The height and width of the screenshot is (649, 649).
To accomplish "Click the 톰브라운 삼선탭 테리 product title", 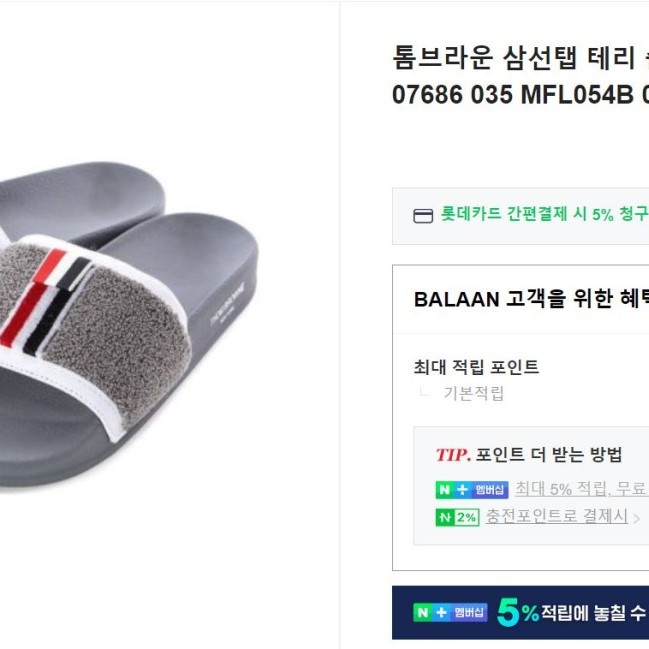I will click(x=520, y=58).
